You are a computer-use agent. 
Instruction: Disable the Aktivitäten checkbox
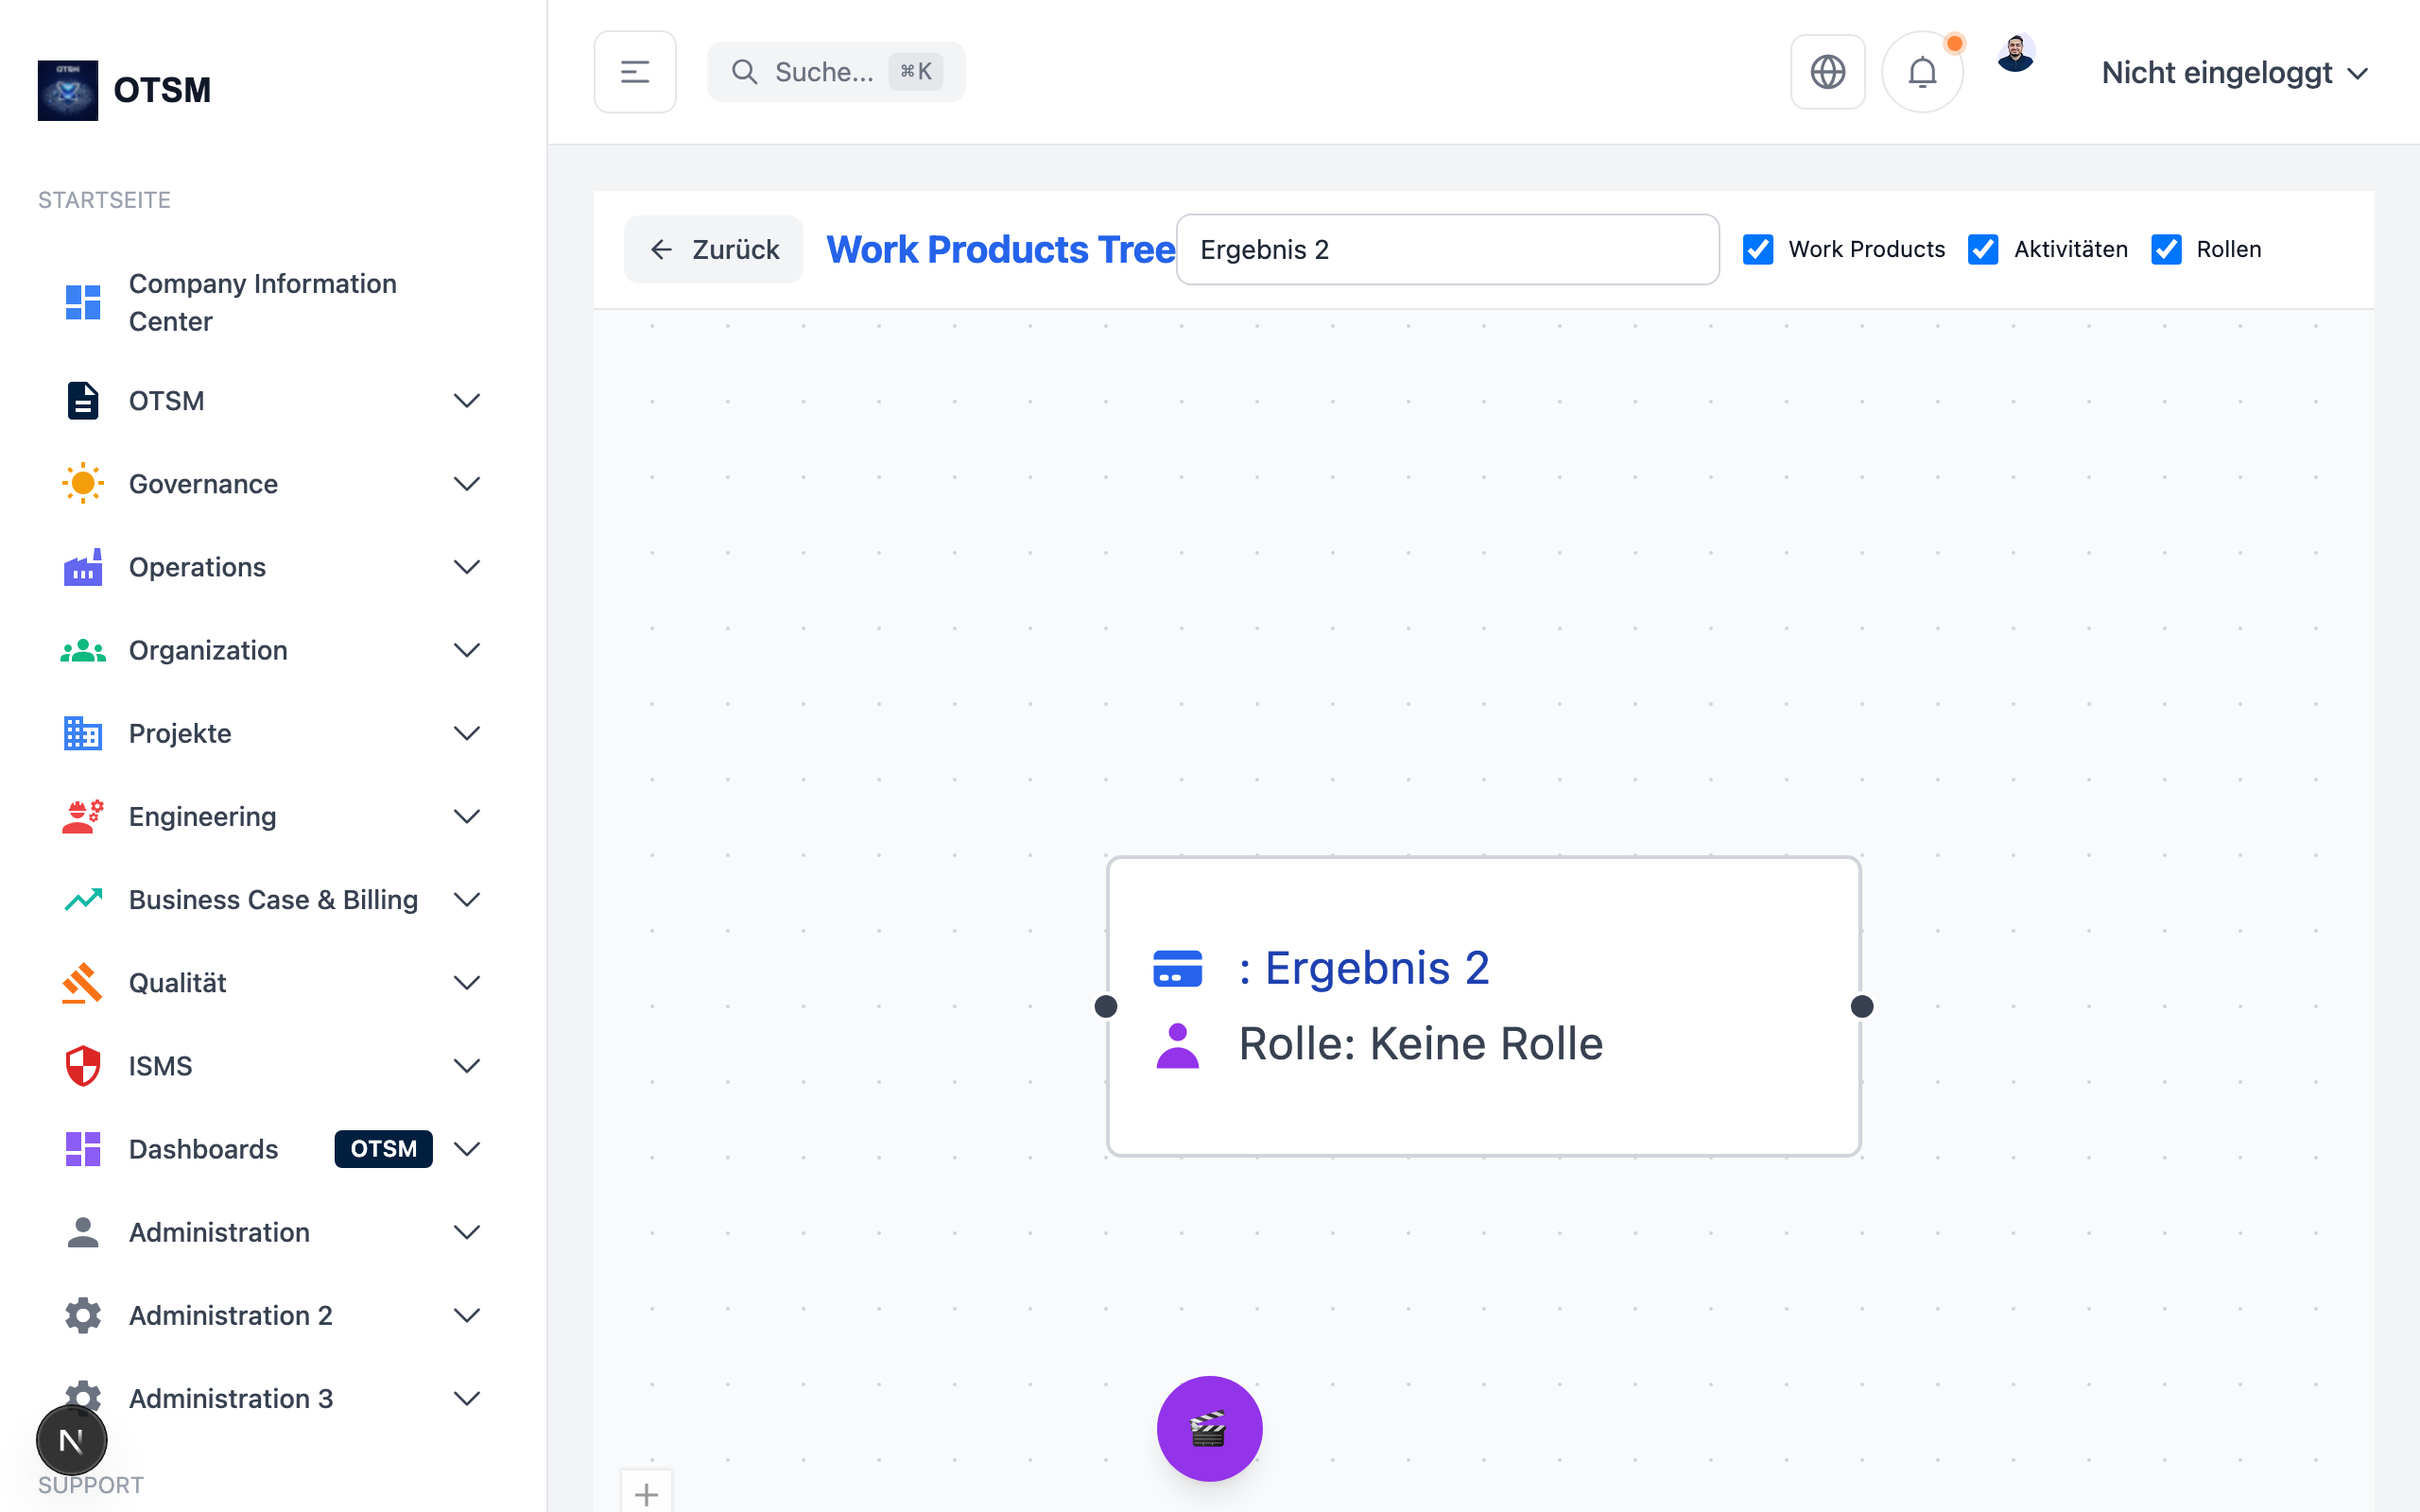coord(1982,249)
